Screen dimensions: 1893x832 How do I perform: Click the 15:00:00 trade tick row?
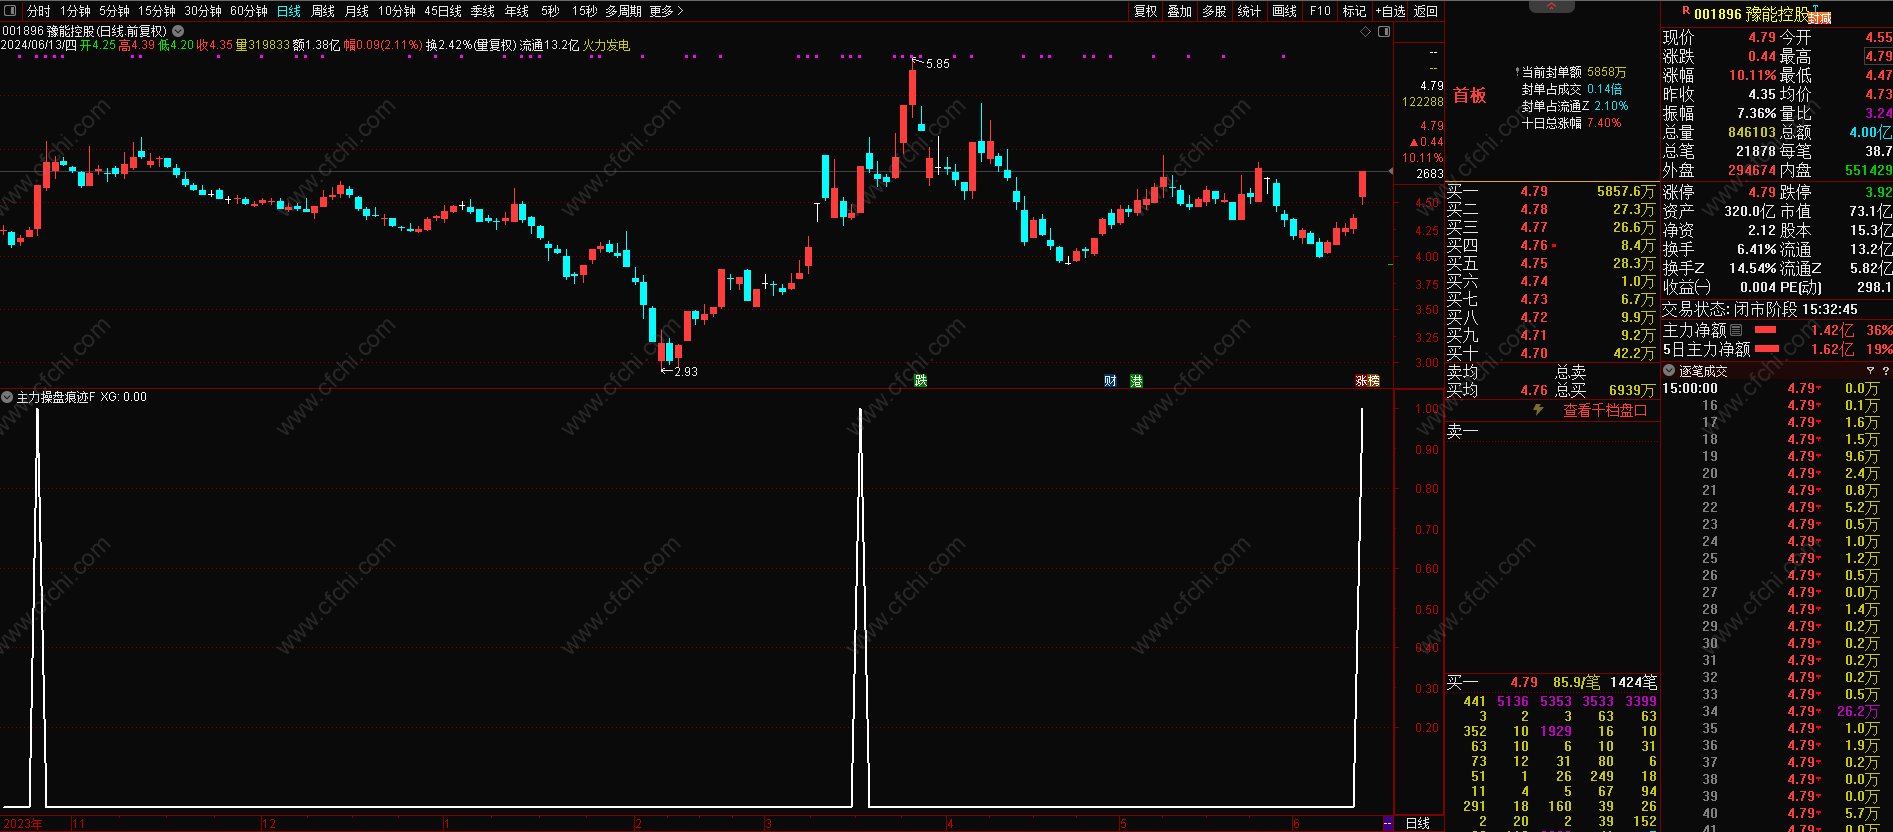point(1776,388)
